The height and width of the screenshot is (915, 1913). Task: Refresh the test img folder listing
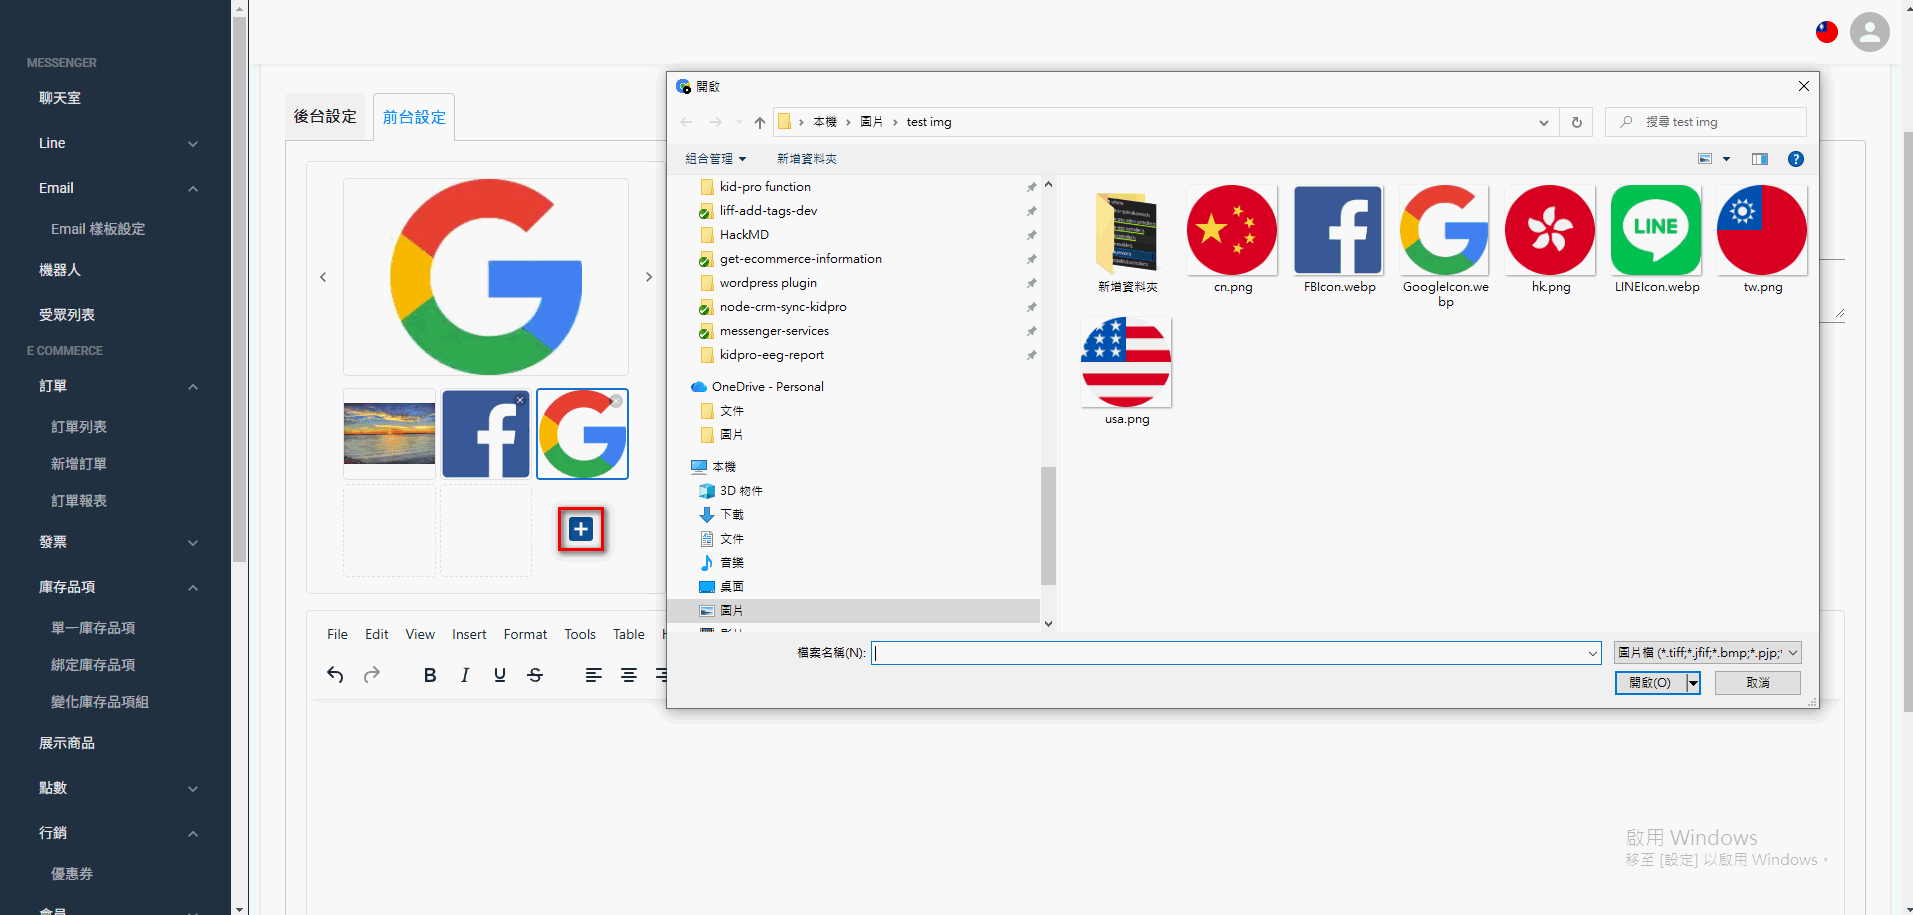[x=1577, y=122]
